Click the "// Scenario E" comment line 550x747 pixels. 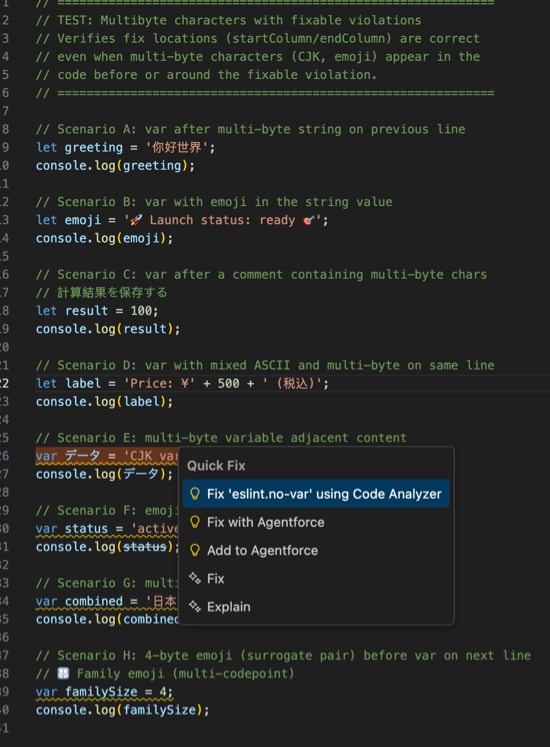pyautogui.click(x=221, y=438)
